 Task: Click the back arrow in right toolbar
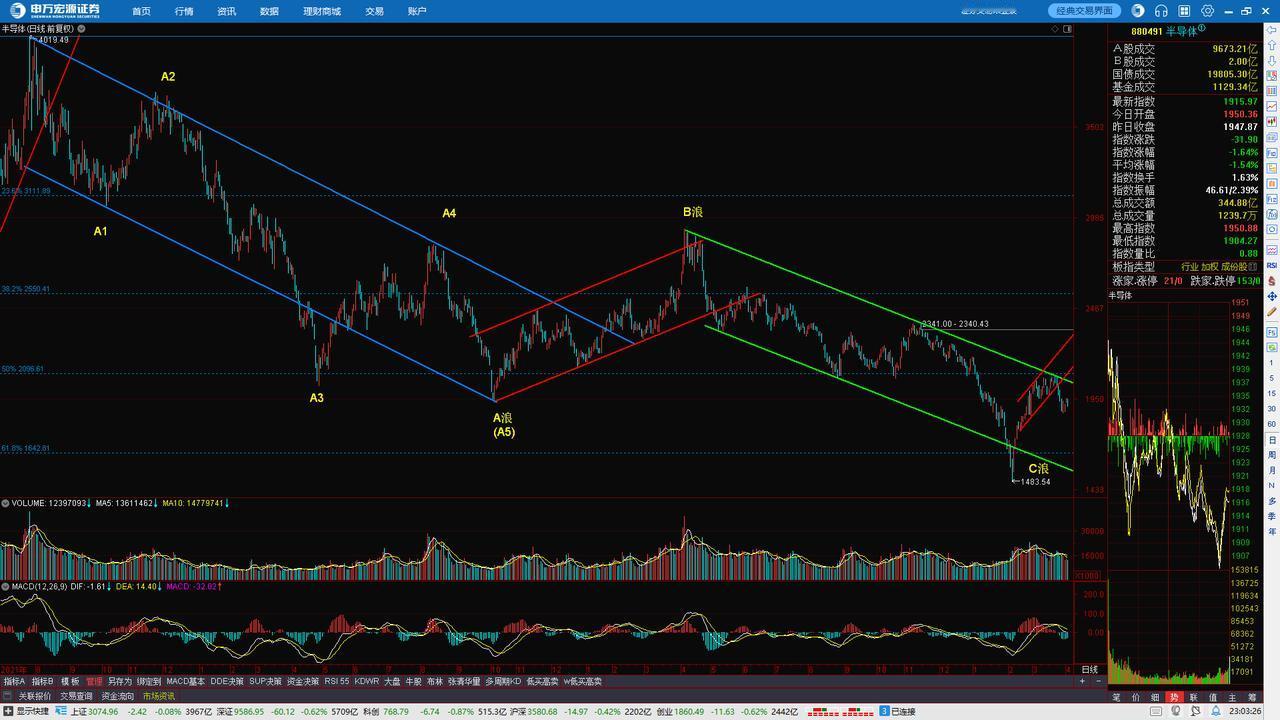click(x=1271, y=30)
